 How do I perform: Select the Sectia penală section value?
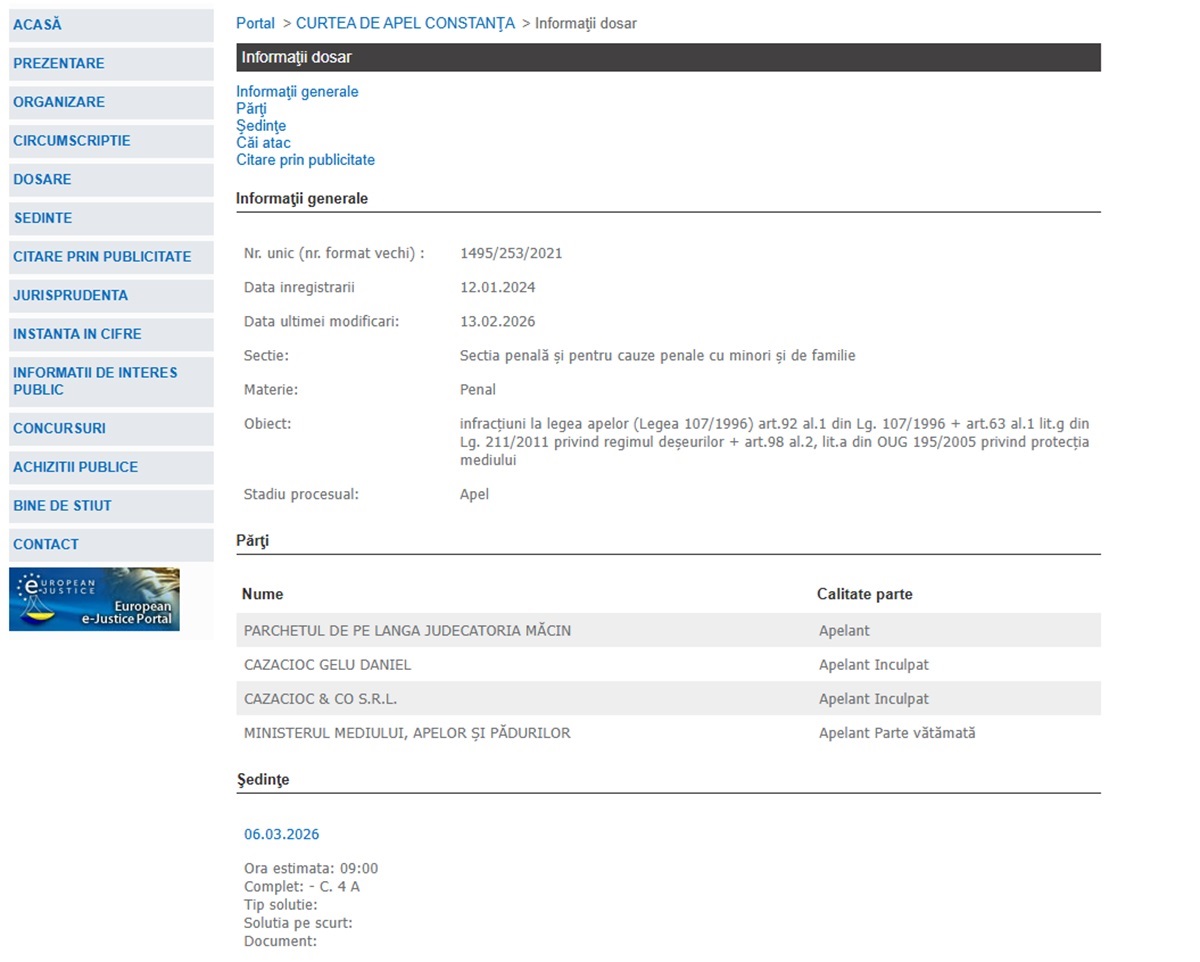coord(657,356)
